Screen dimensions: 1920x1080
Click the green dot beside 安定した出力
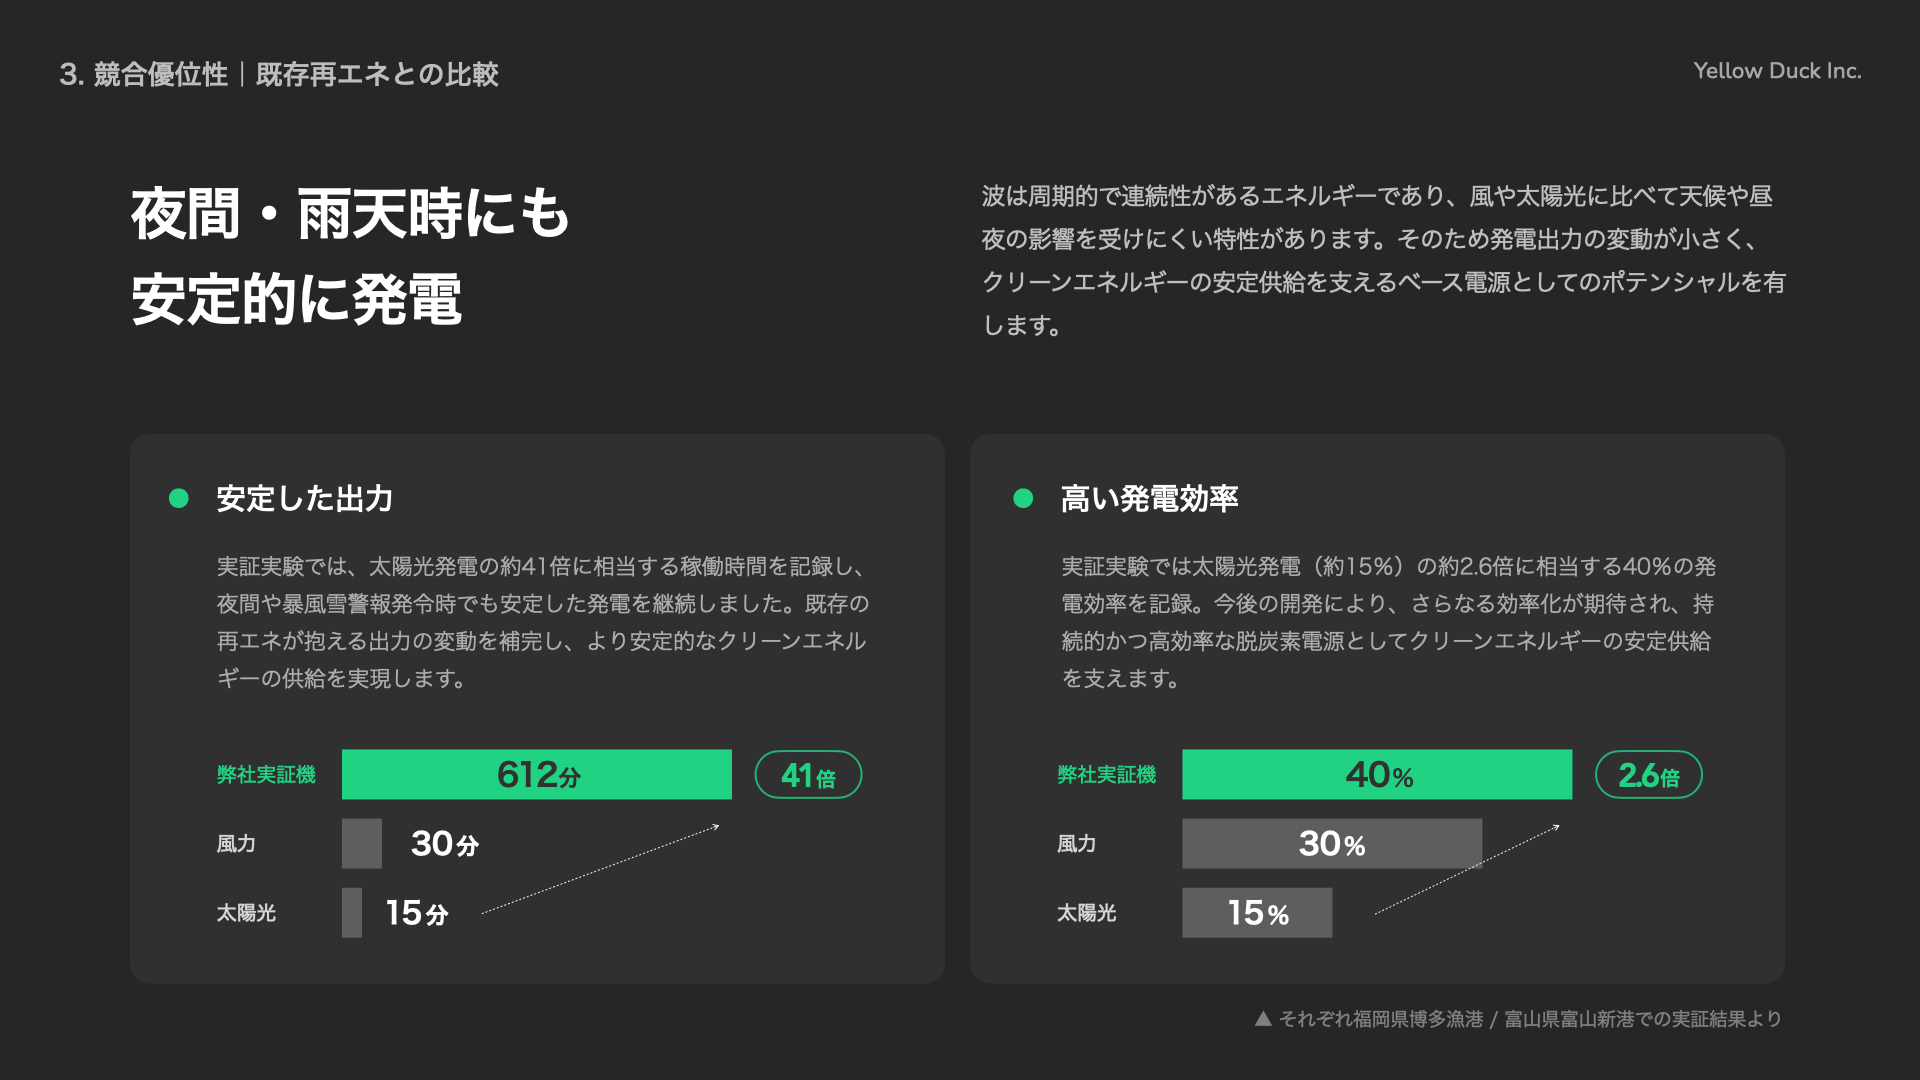[179, 498]
